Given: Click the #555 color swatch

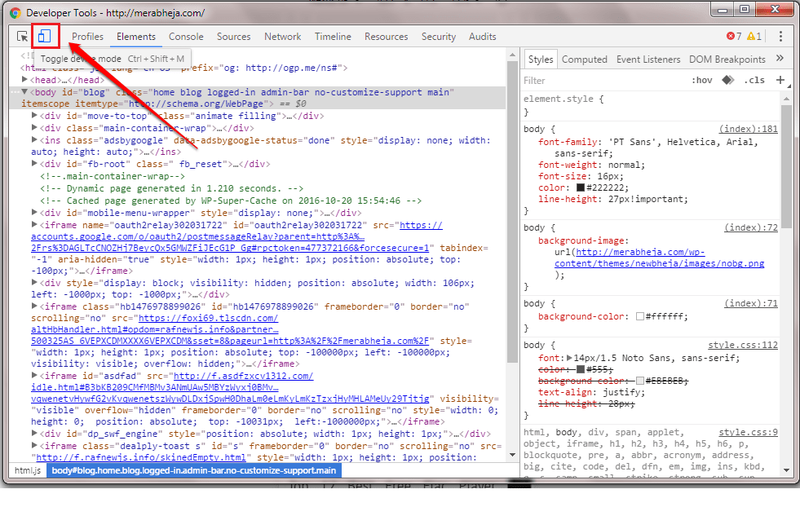Looking at the screenshot, I should point(580,369).
